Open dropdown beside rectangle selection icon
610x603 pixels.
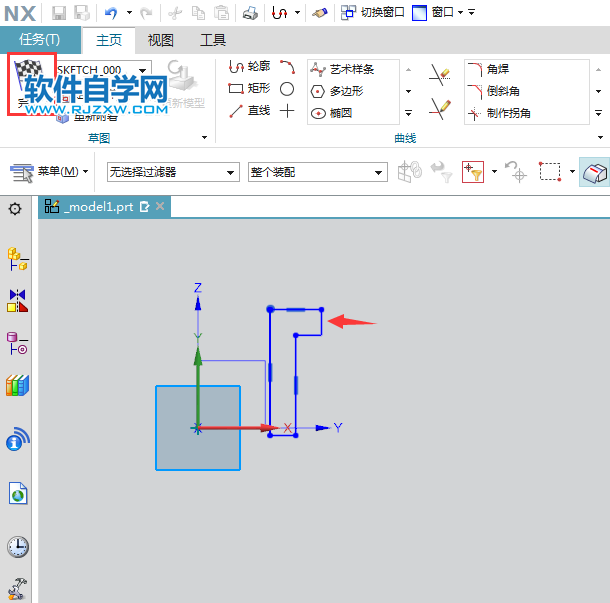(572, 172)
